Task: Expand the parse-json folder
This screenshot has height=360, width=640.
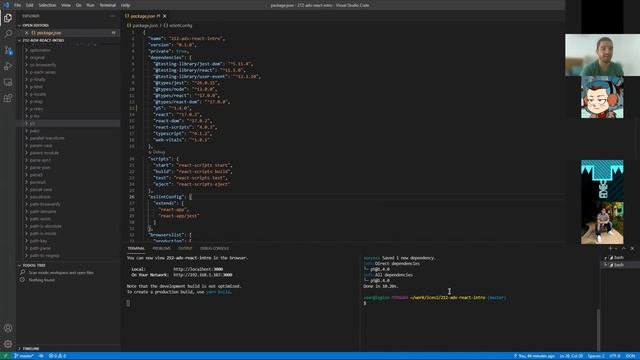Action: [39, 167]
